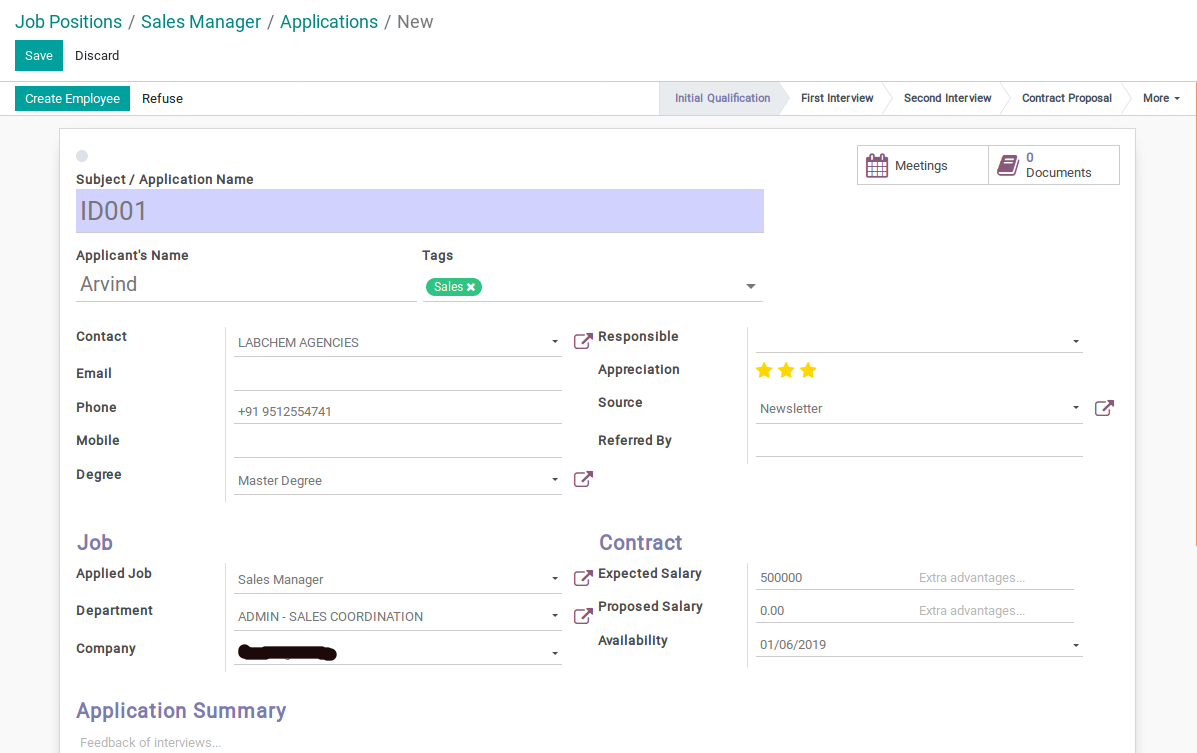Open external link for Contact field
The width and height of the screenshot is (1197, 753).
click(x=582, y=341)
